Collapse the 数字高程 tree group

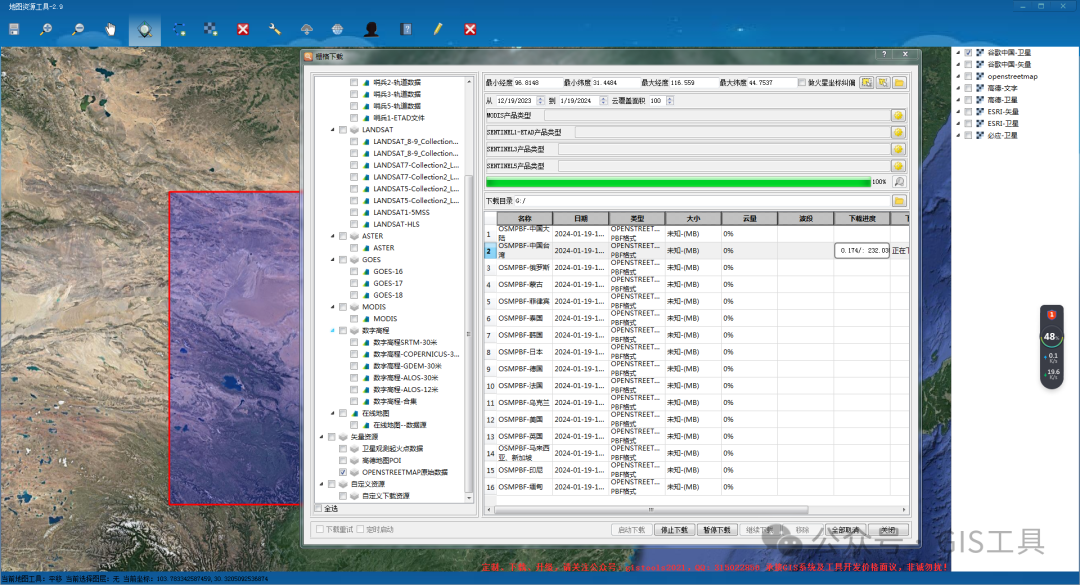pyautogui.click(x=333, y=331)
